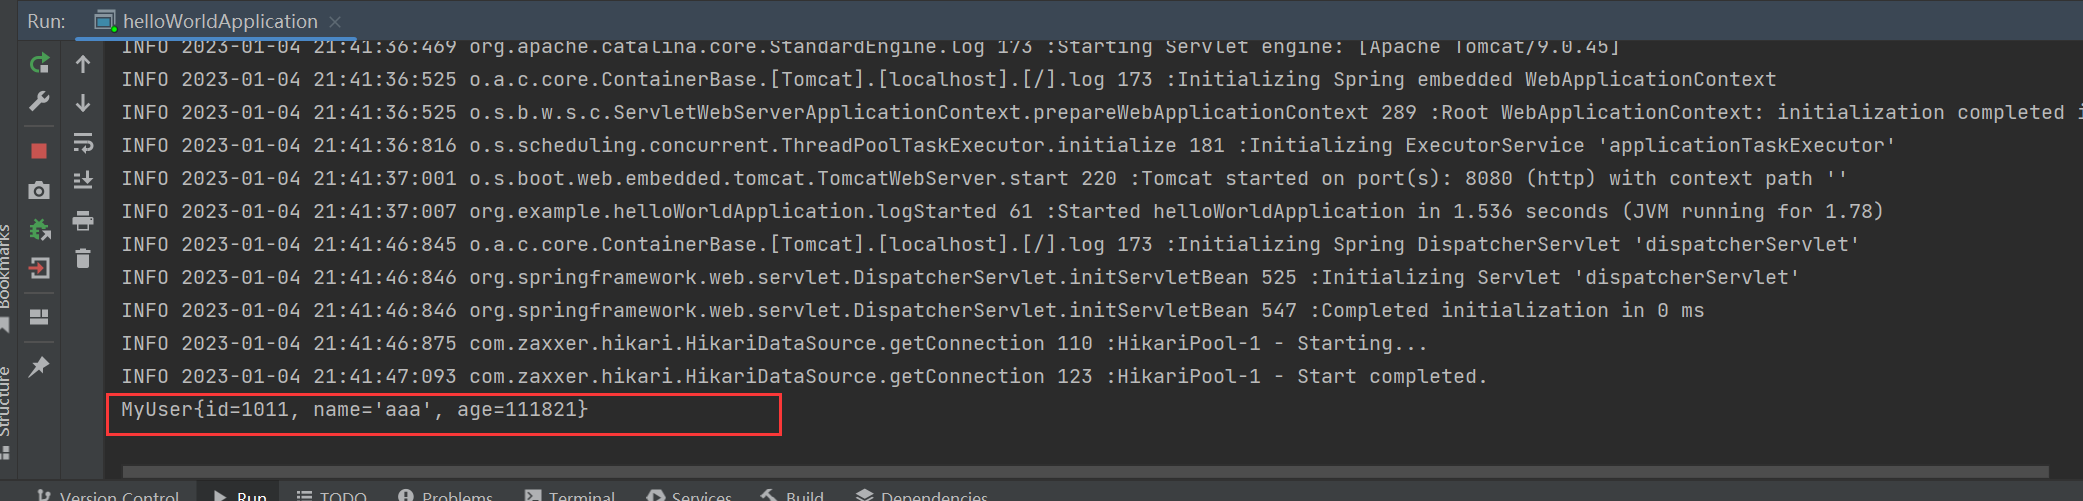This screenshot has height=501, width=2083.
Task: Take thread dump with camera icon
Action: (x=39, y=190)
